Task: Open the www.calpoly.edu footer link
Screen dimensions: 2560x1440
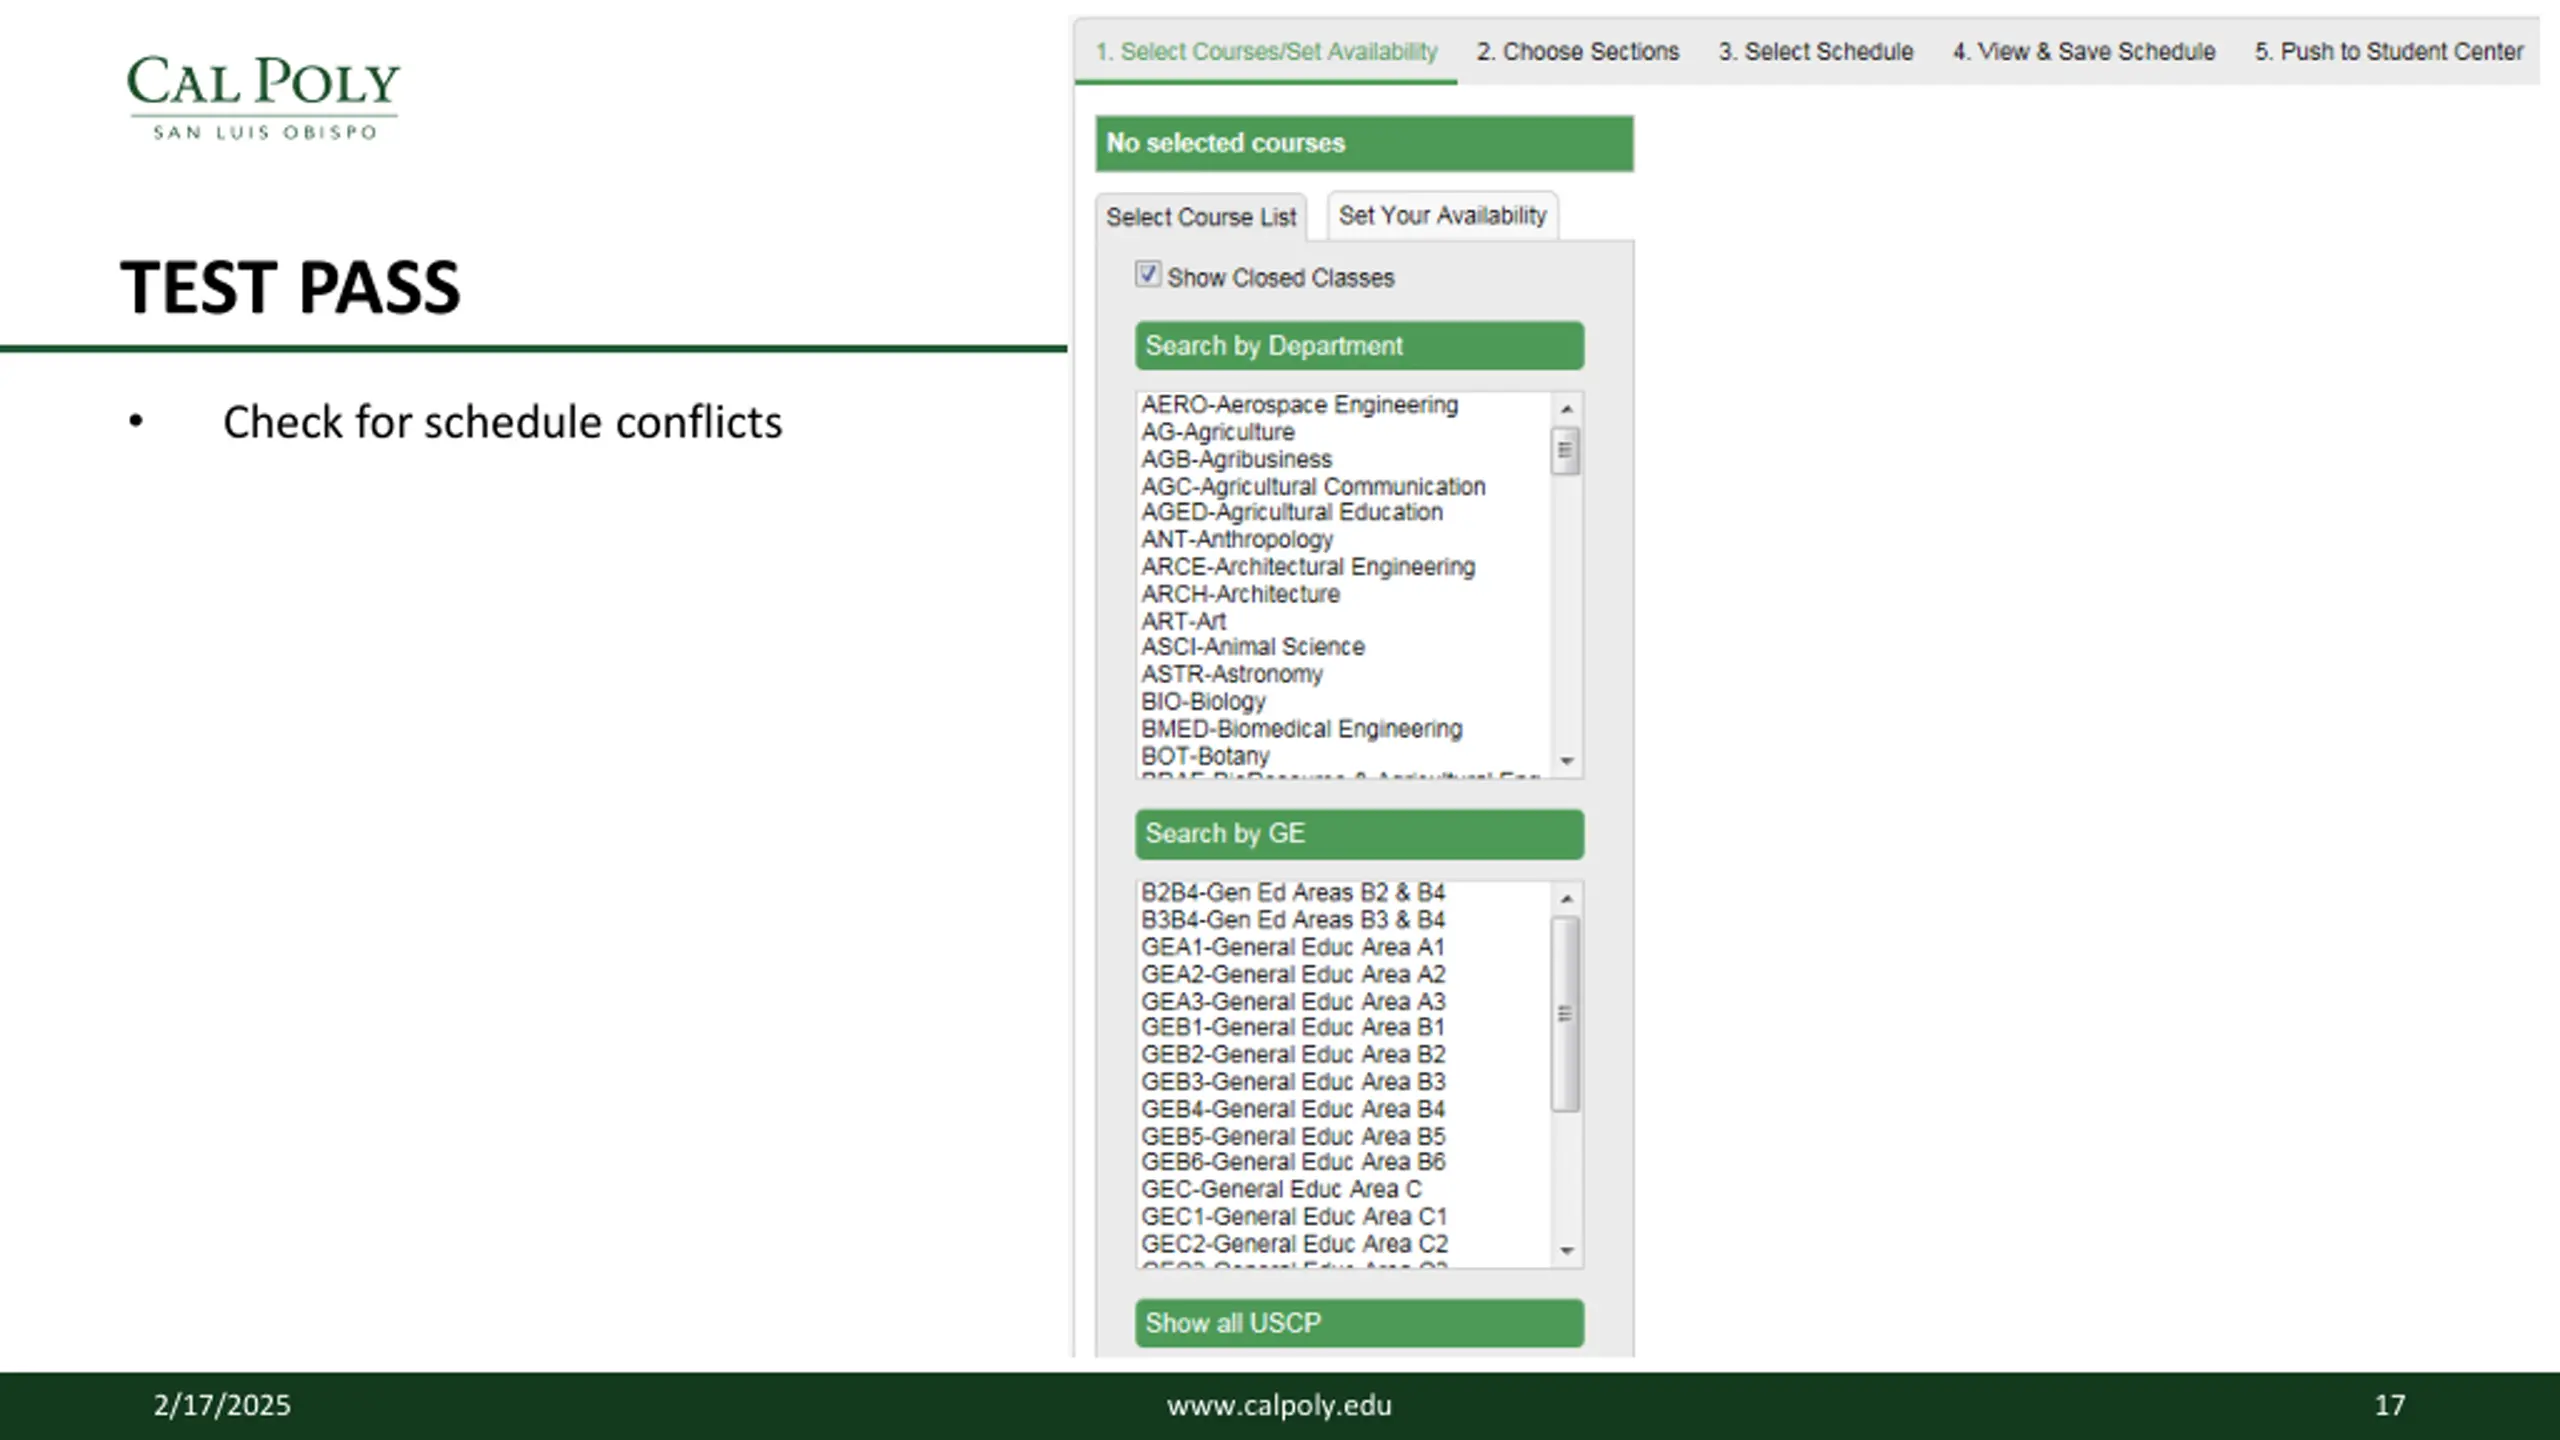Action: tap(1279, 1405)
